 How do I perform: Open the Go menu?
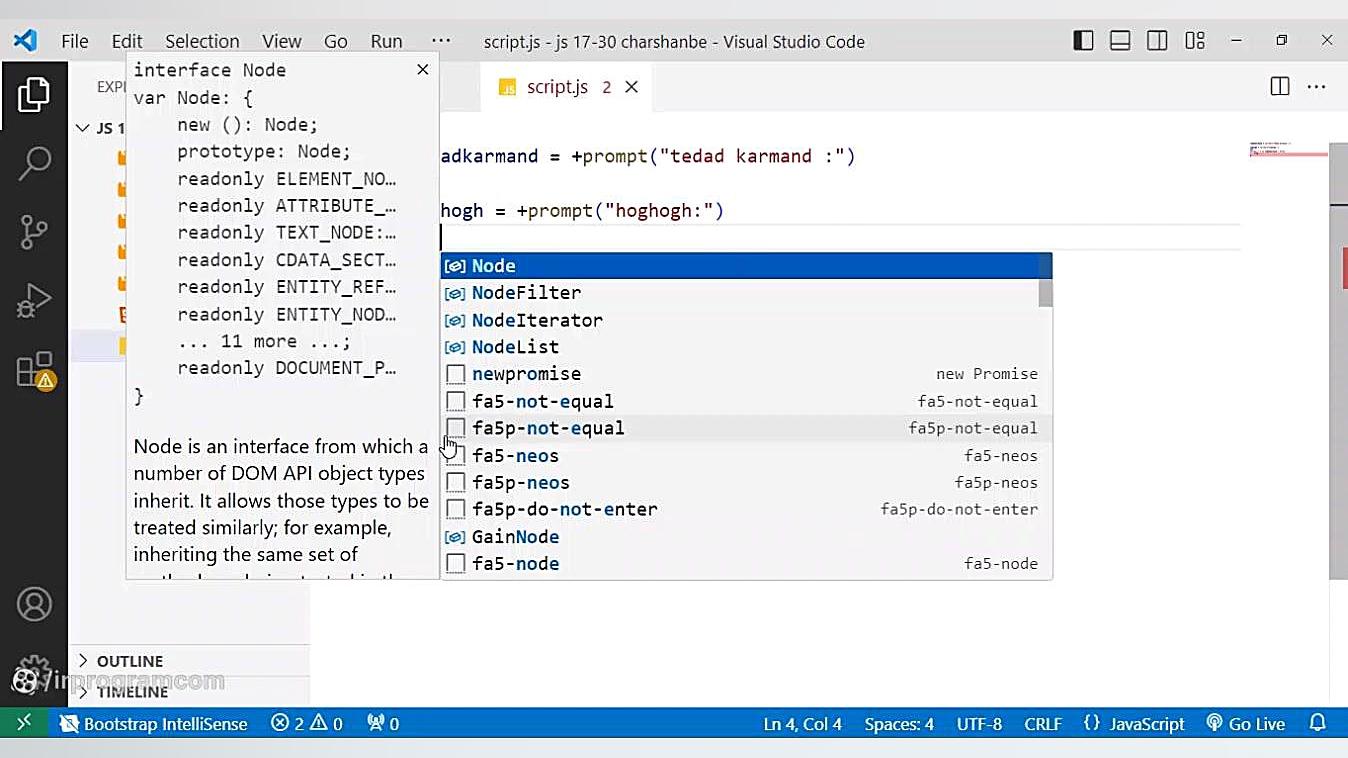[x=336, y=41]
